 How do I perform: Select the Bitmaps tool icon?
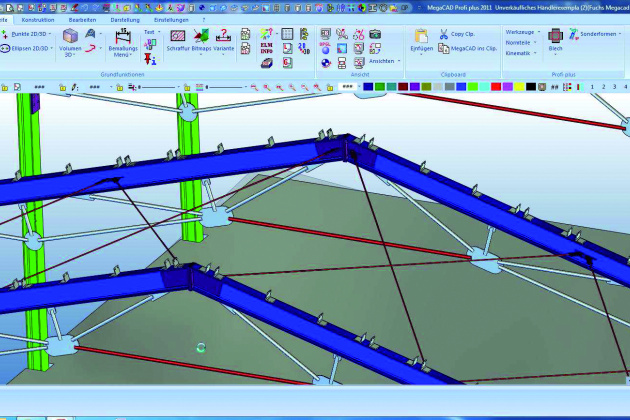pyautogui.click(x=201, y=37)
